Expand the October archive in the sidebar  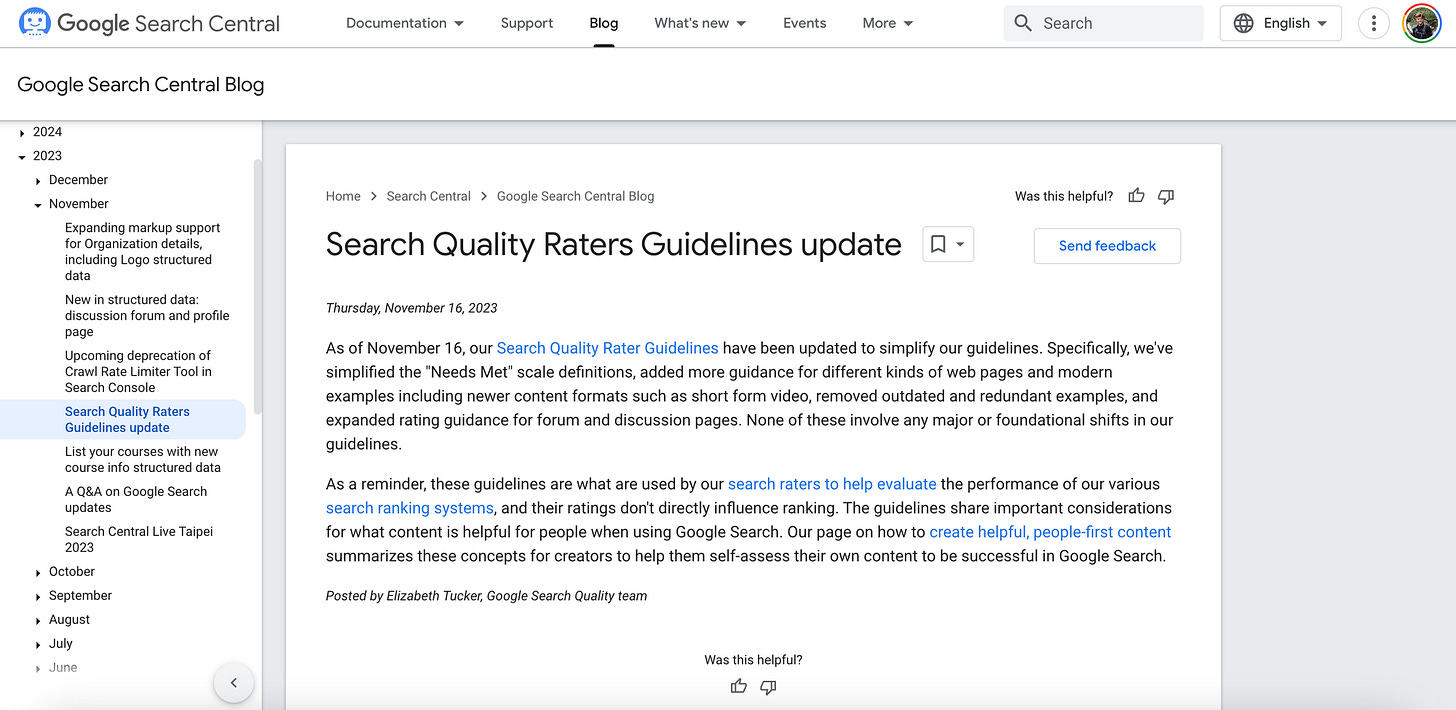pos(38,571)
